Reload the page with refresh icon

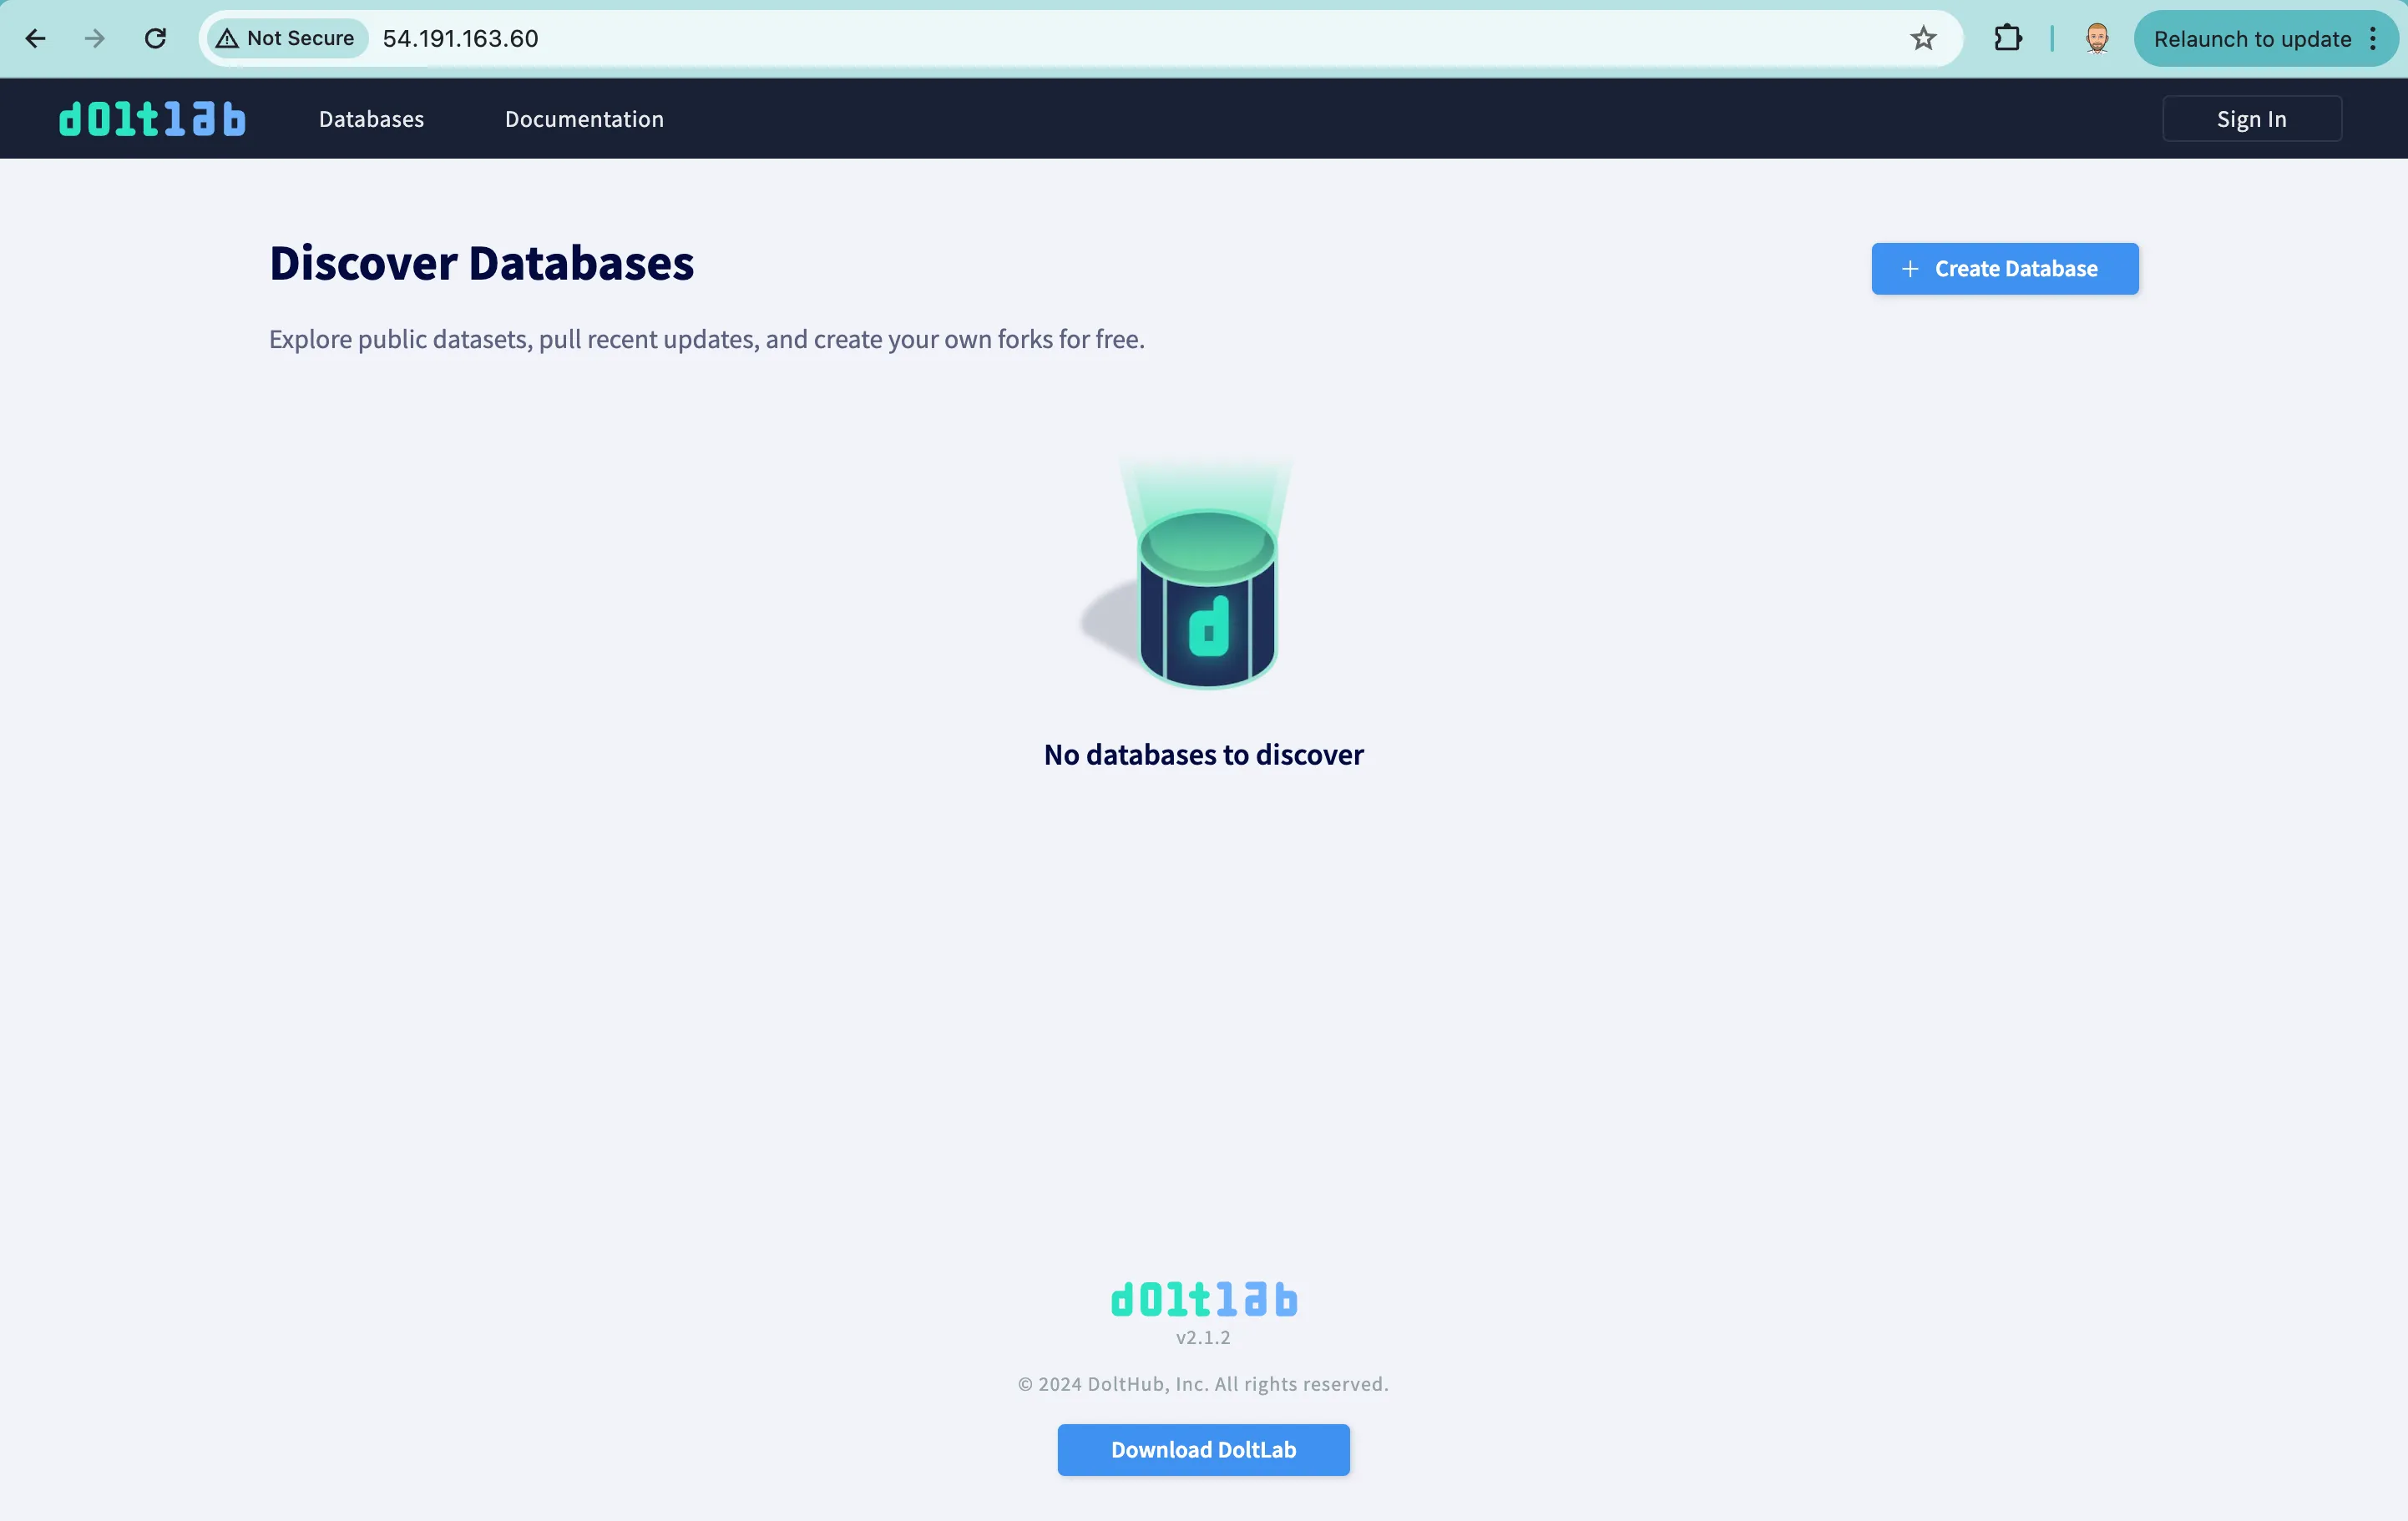(155, 39)
